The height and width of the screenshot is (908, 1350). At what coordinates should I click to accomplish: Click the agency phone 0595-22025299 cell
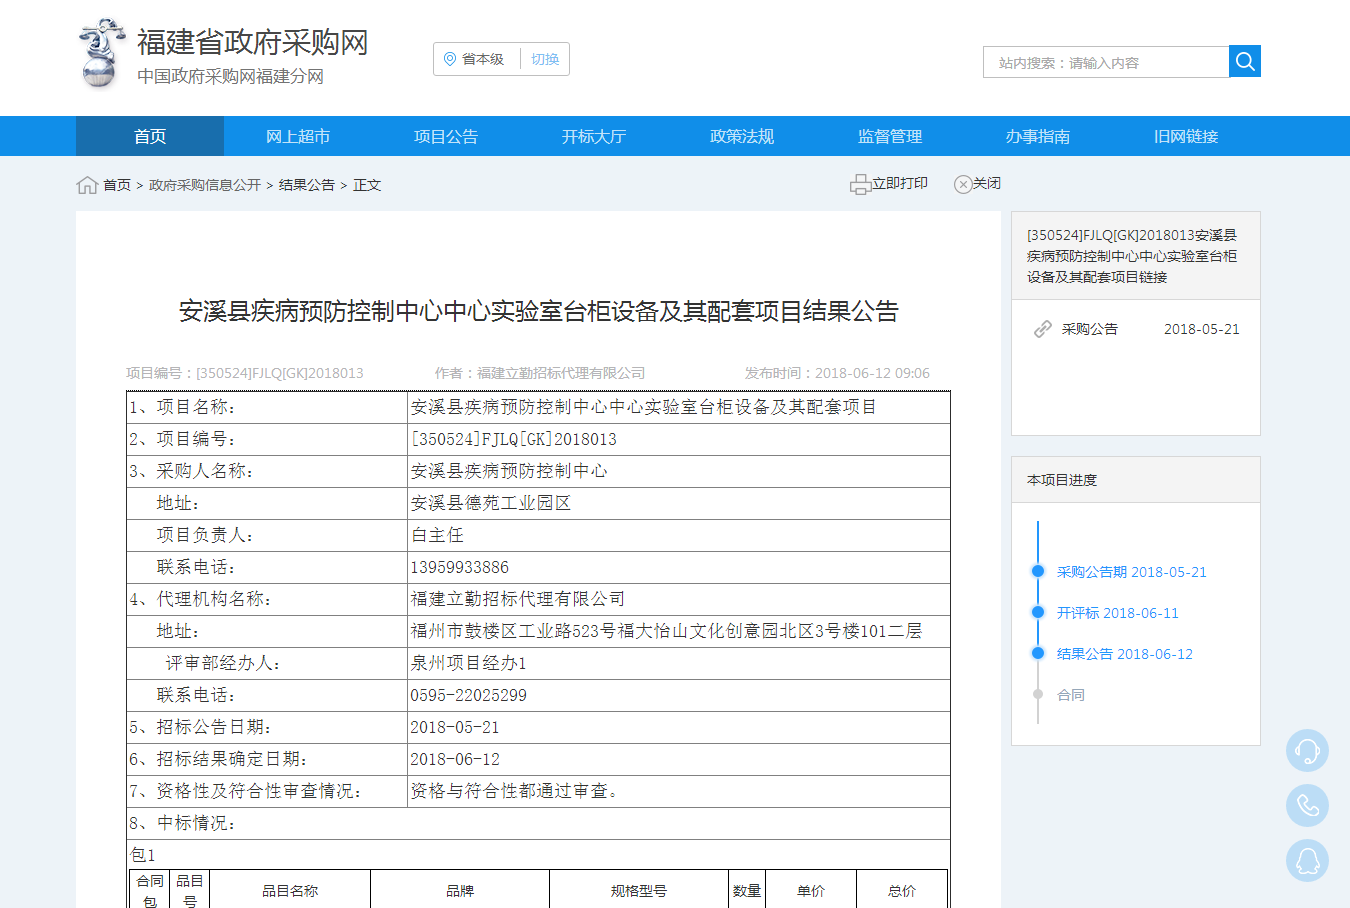(x=678, y=695)
